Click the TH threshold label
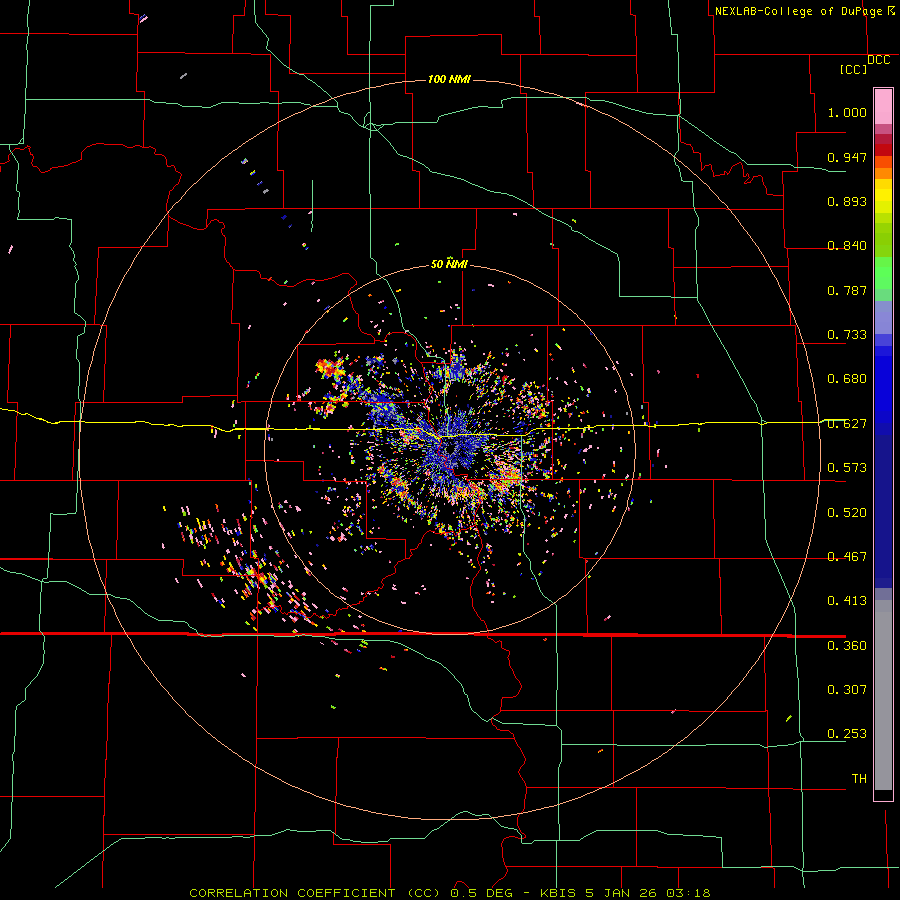The image size is (900, 900). tap(859, 779)
